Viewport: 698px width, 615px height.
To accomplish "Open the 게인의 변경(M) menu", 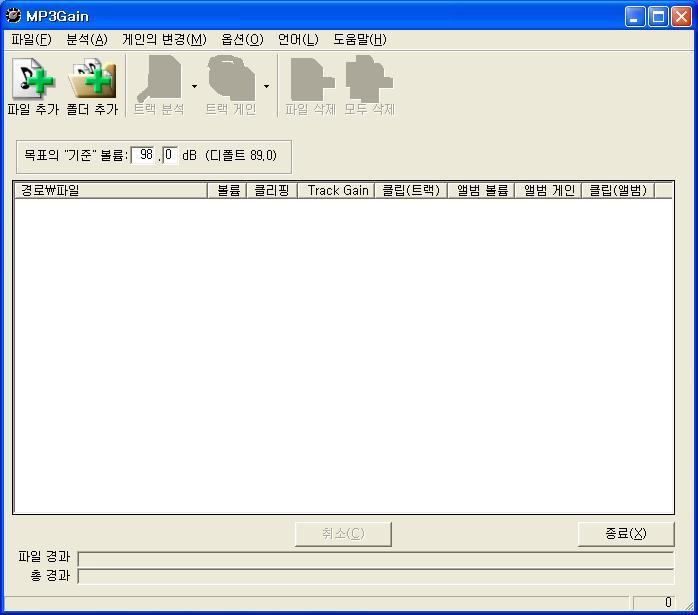I will pos(164,40).
